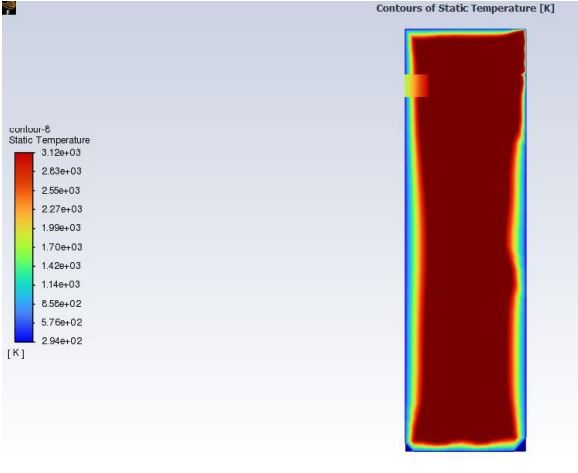Viewport: 578px width, 473px height.
Task: Click the 'contour-8' legend name
Action: [29, 129]
